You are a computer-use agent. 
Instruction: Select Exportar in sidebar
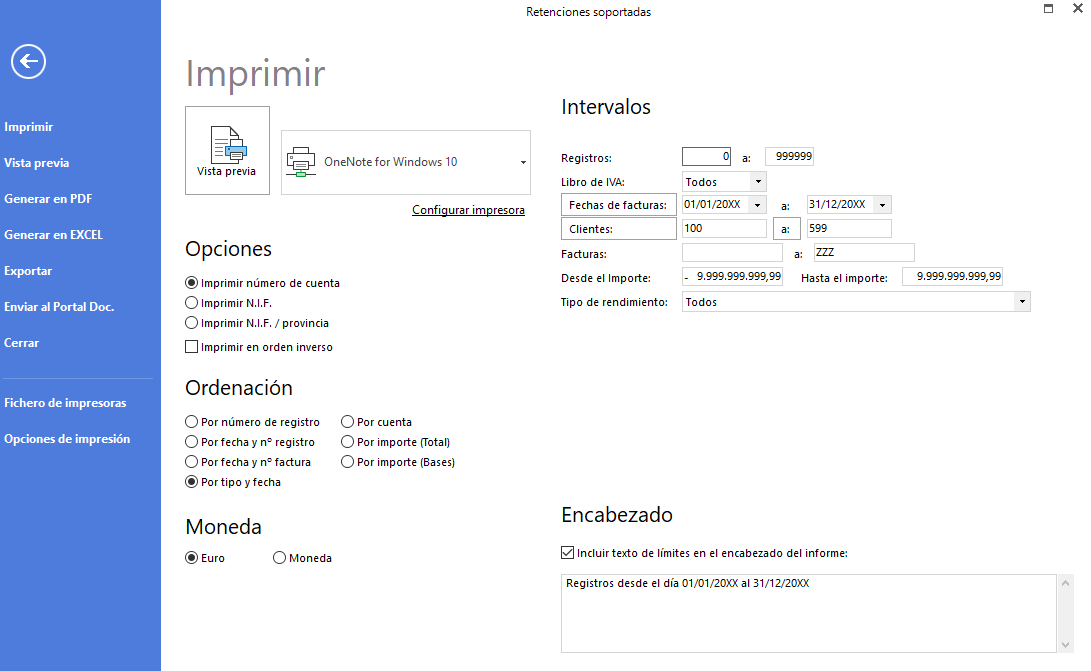click(x=28, y=271)
